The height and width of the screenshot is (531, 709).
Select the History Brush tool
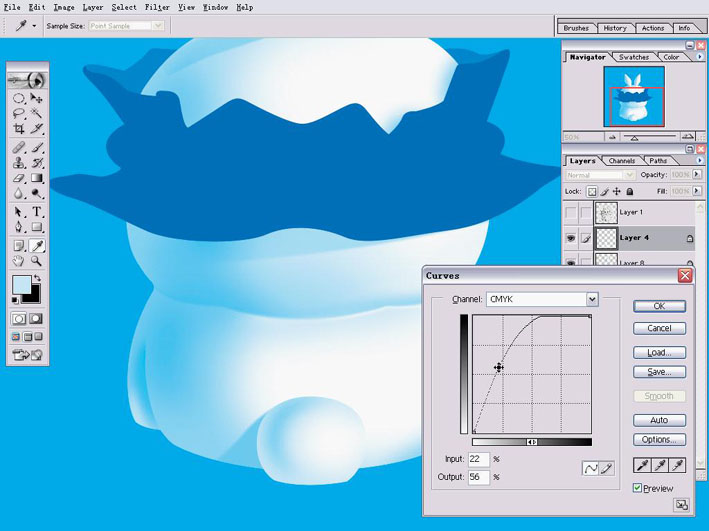pyautogui.click(x=37, y=162)
